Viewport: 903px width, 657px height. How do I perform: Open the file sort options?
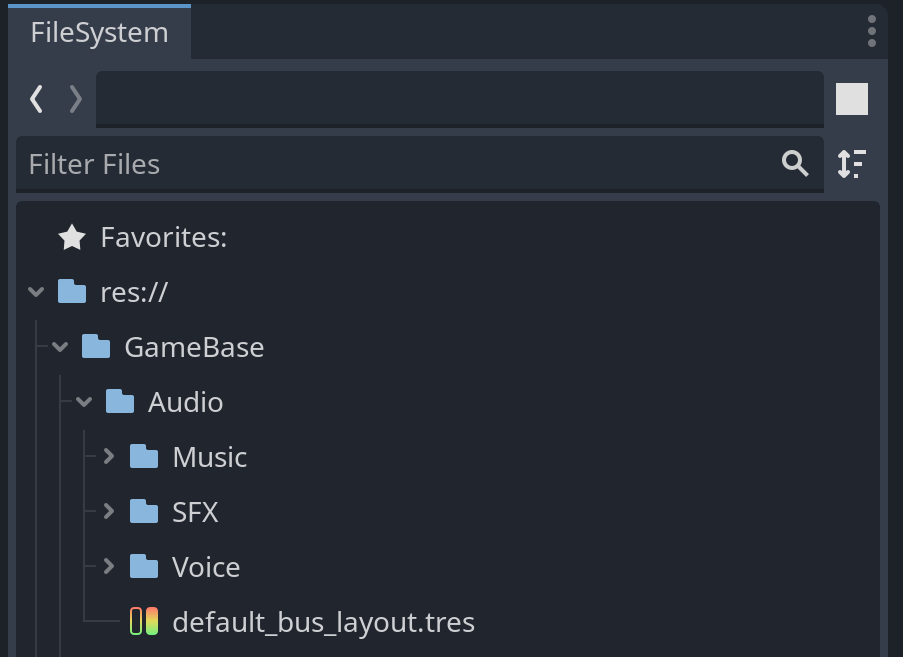pos(852,164)
